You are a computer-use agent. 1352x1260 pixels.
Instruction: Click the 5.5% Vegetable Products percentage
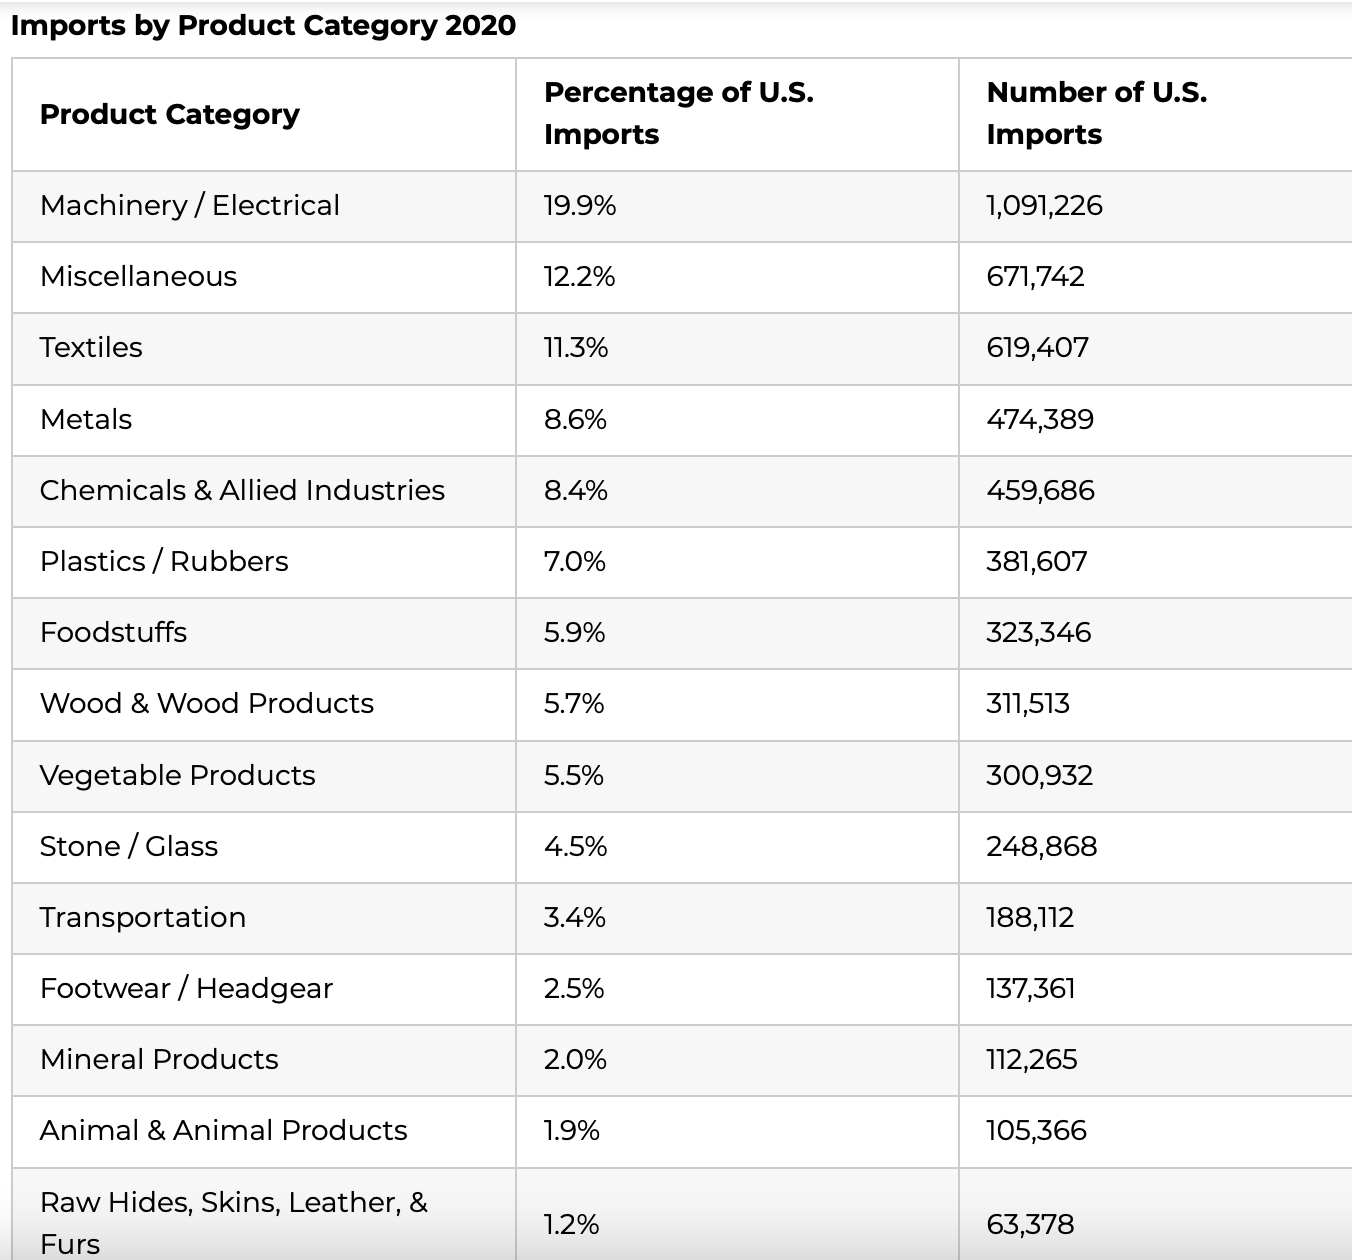pyautogui.click(x=574, y=776)
